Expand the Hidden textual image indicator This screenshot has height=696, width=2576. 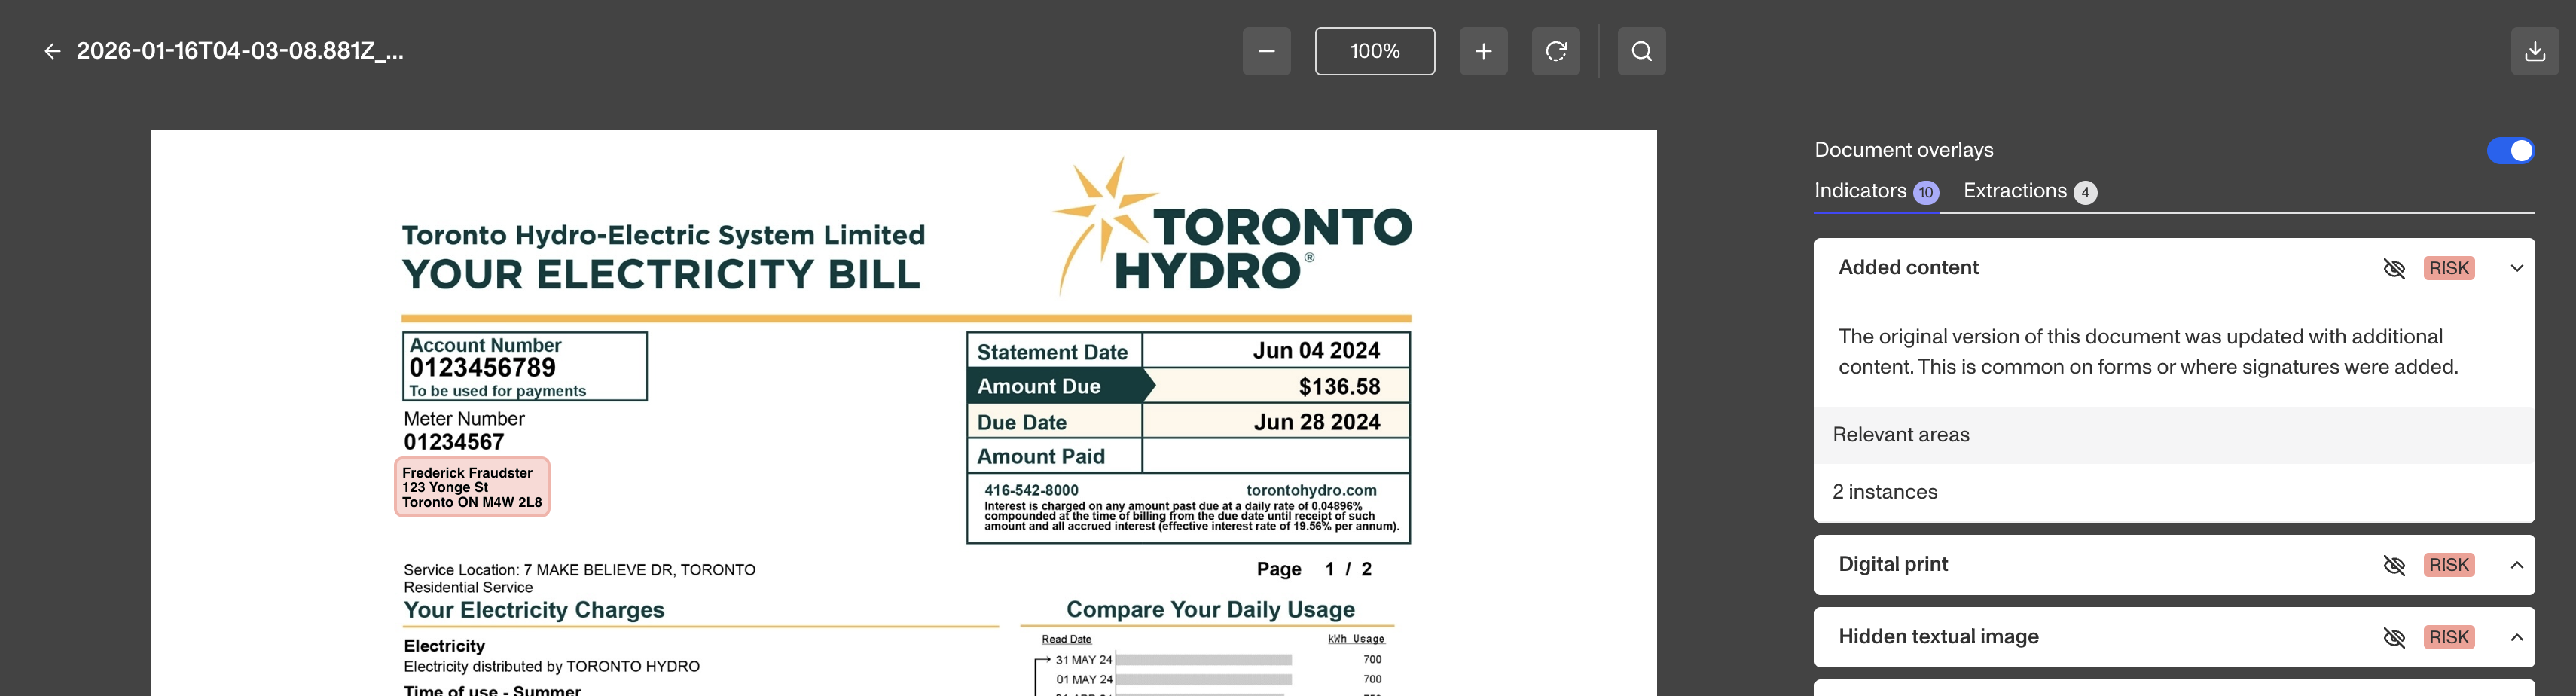[2516, 637]
